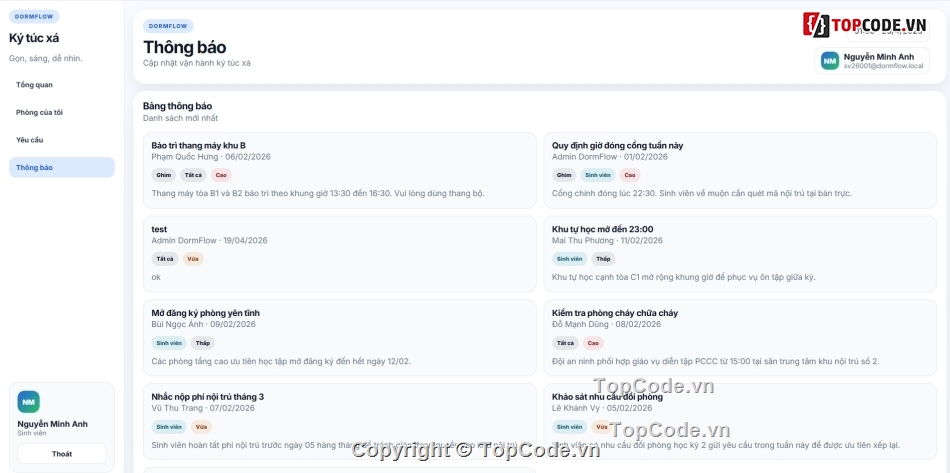This screenshot has width=950, height=473.
Task: Click Khu tự học cạnh tòa C1 description
Action: [683, 277]
